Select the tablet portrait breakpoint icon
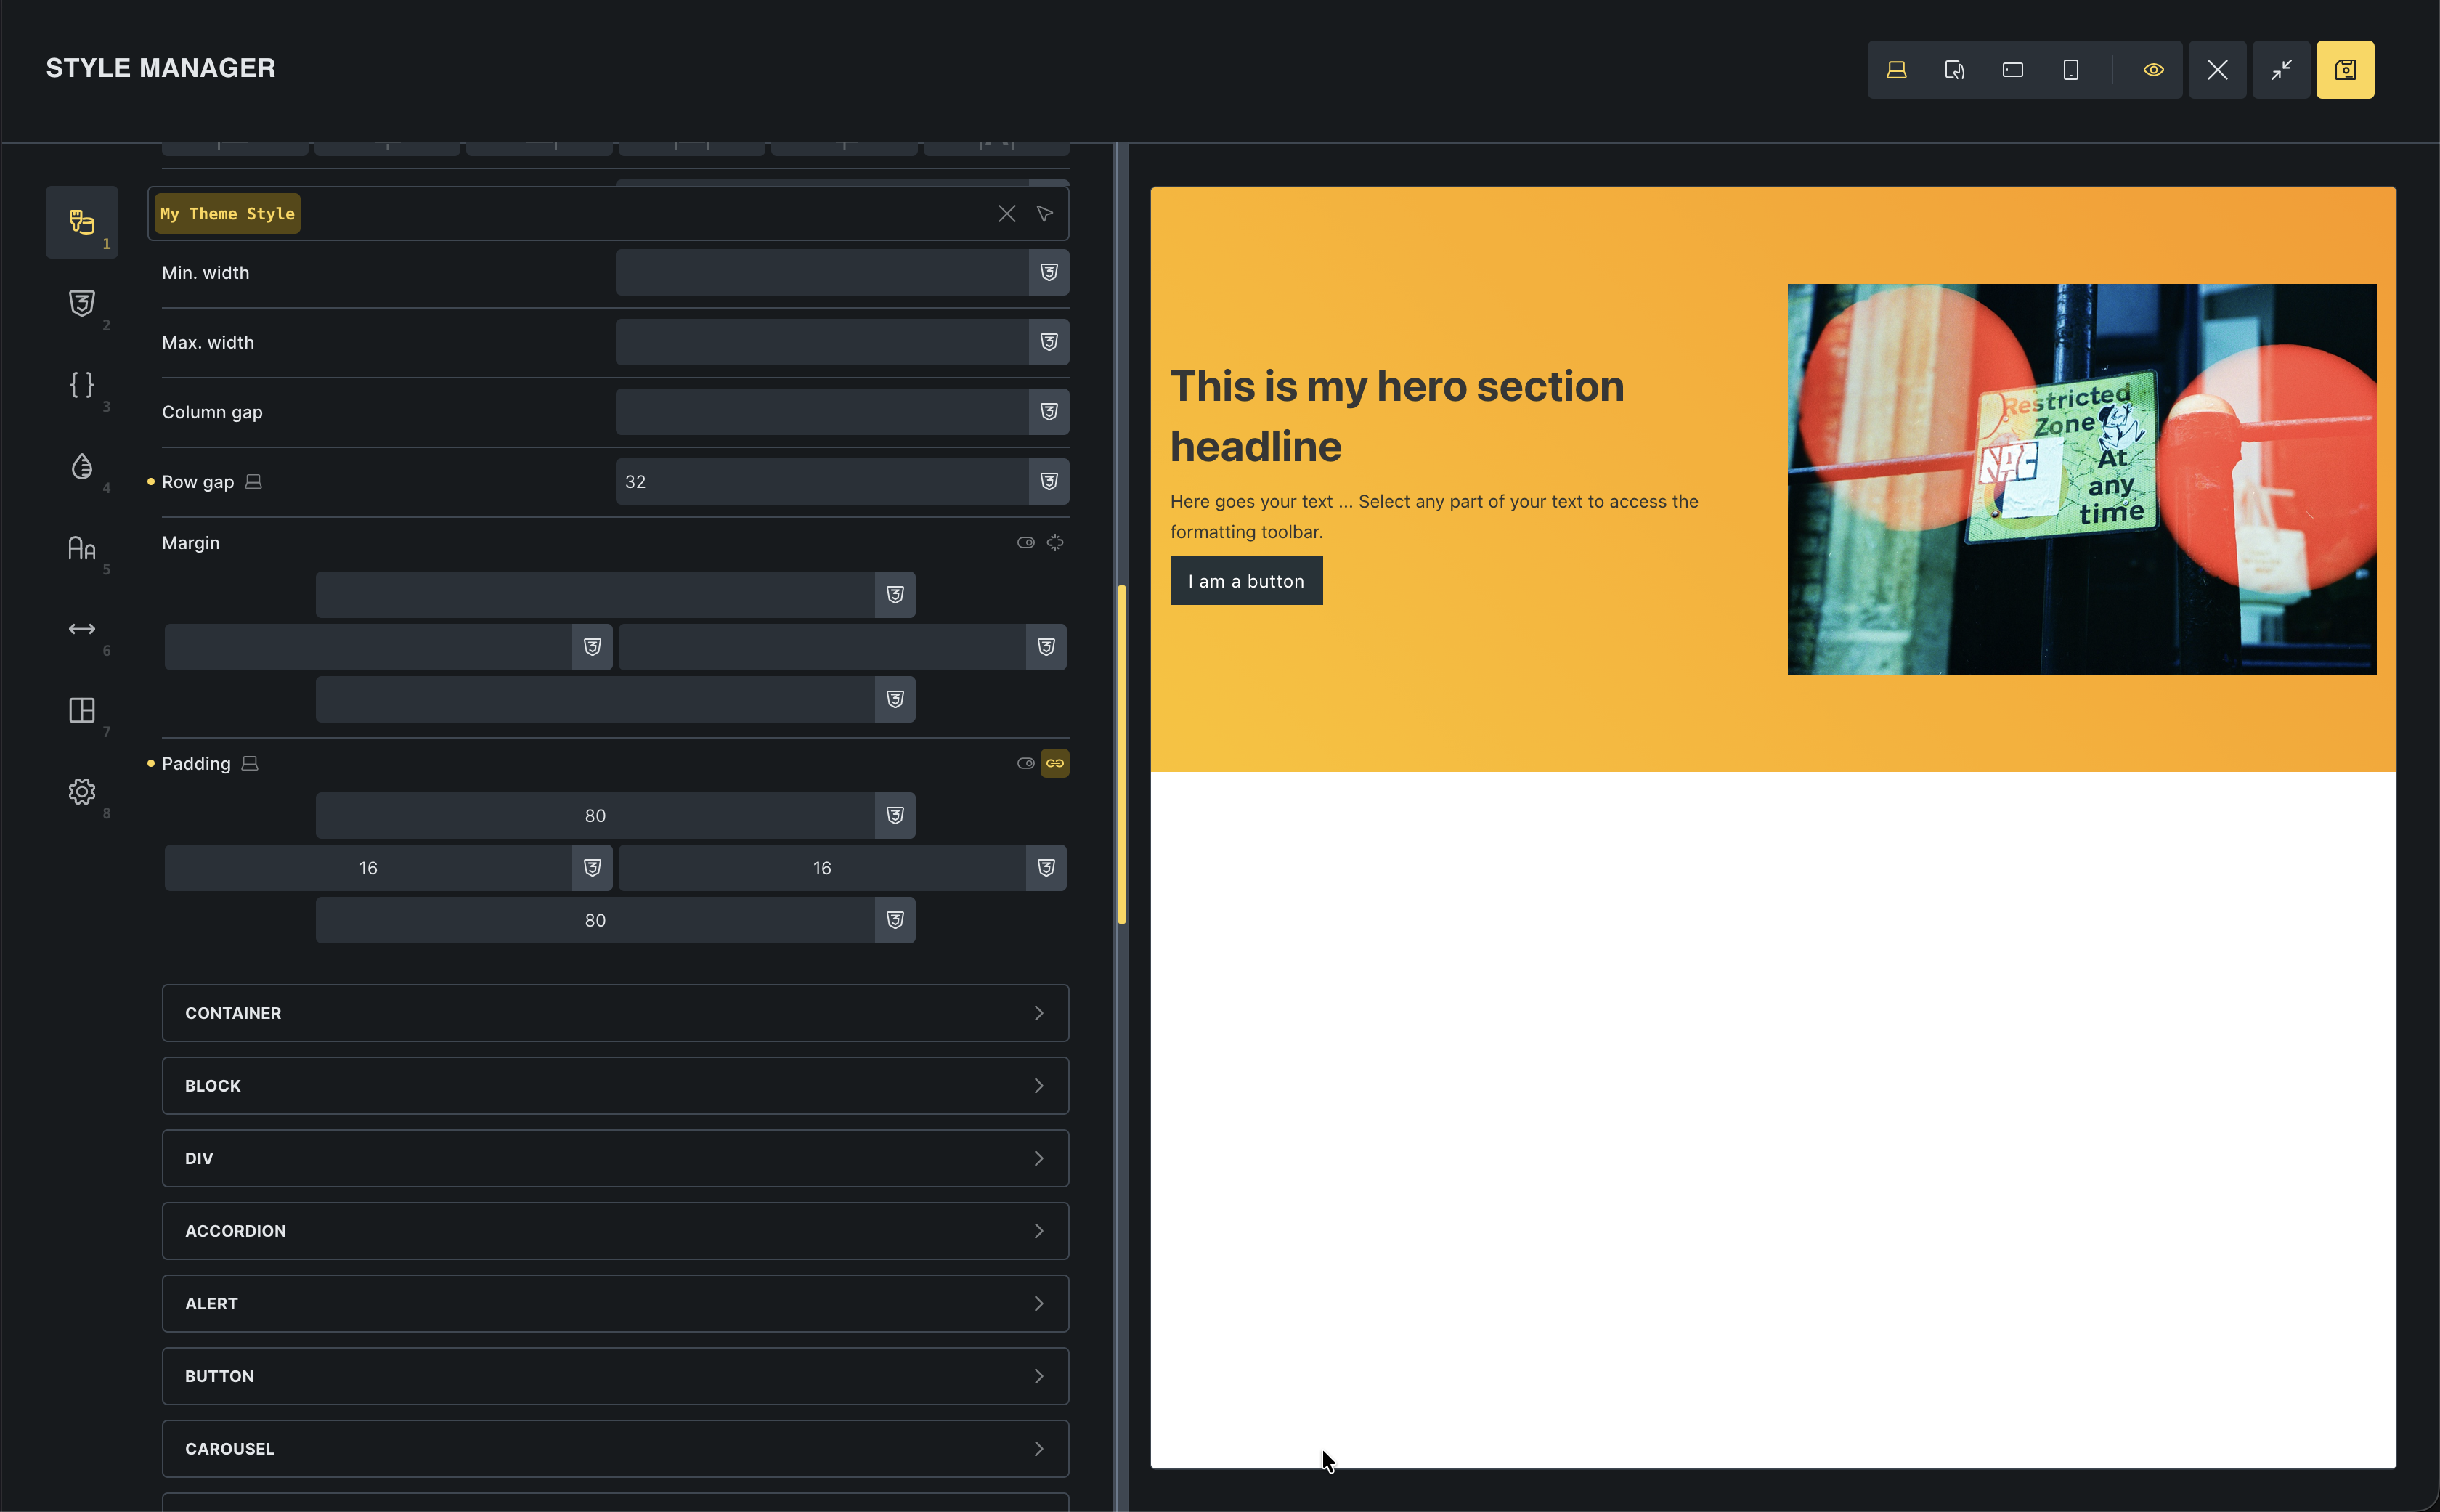The height and width of the screenshot is (1512, 2440). [x=1954, y=70]
